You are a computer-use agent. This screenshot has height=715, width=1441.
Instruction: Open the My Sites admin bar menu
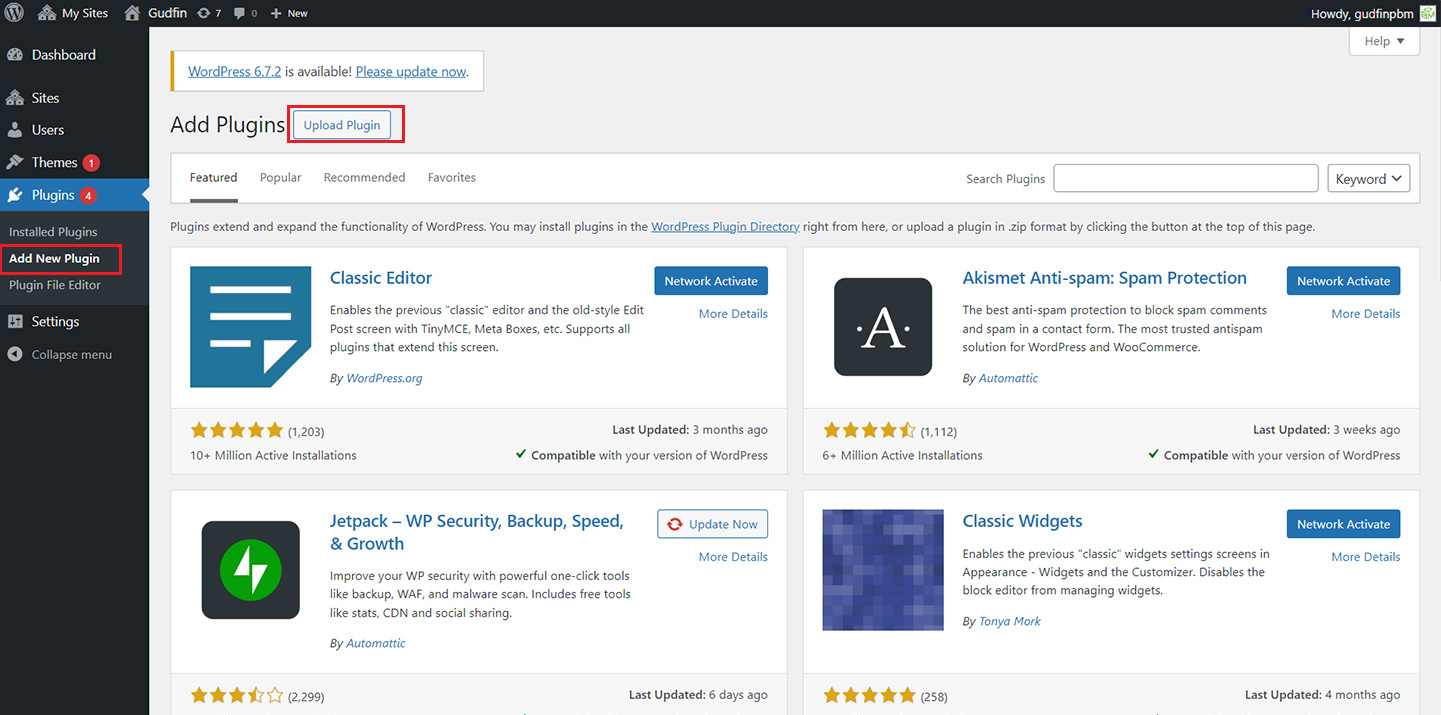point(74,13)
